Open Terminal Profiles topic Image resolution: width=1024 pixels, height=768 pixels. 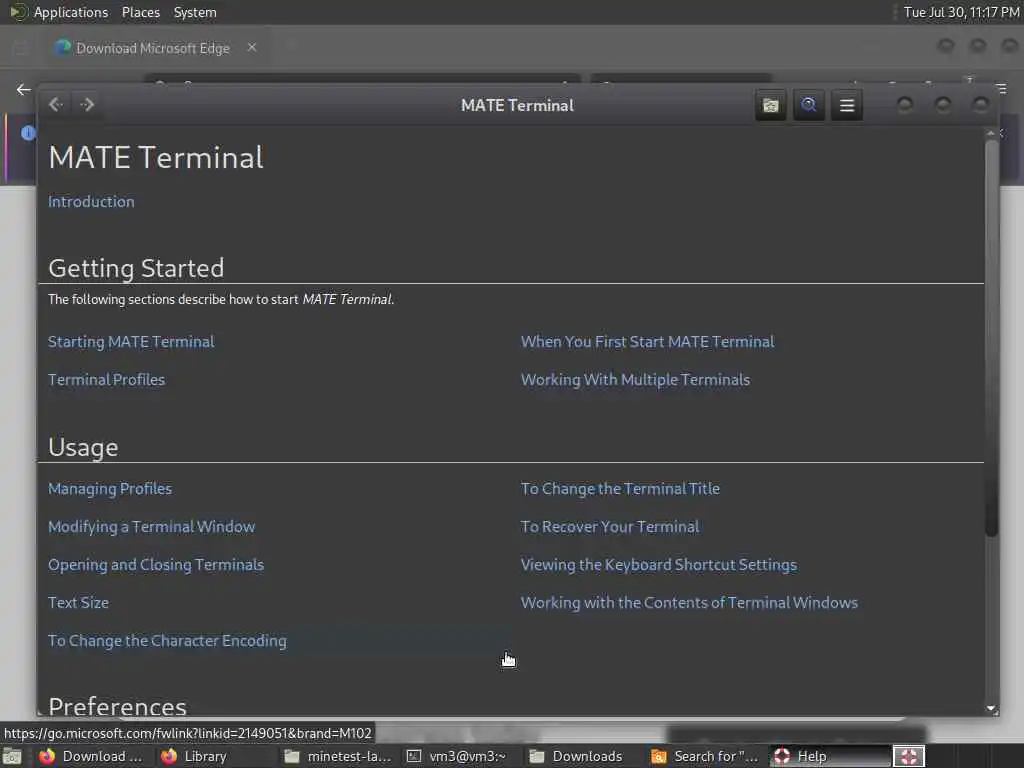106,379
